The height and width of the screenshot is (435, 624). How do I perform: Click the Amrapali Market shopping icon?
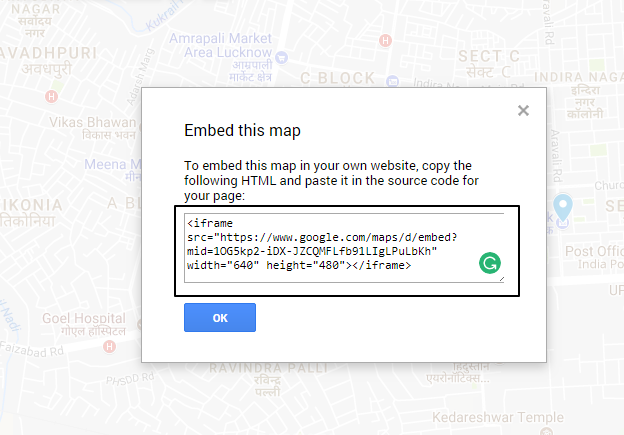tap(281, 58)
